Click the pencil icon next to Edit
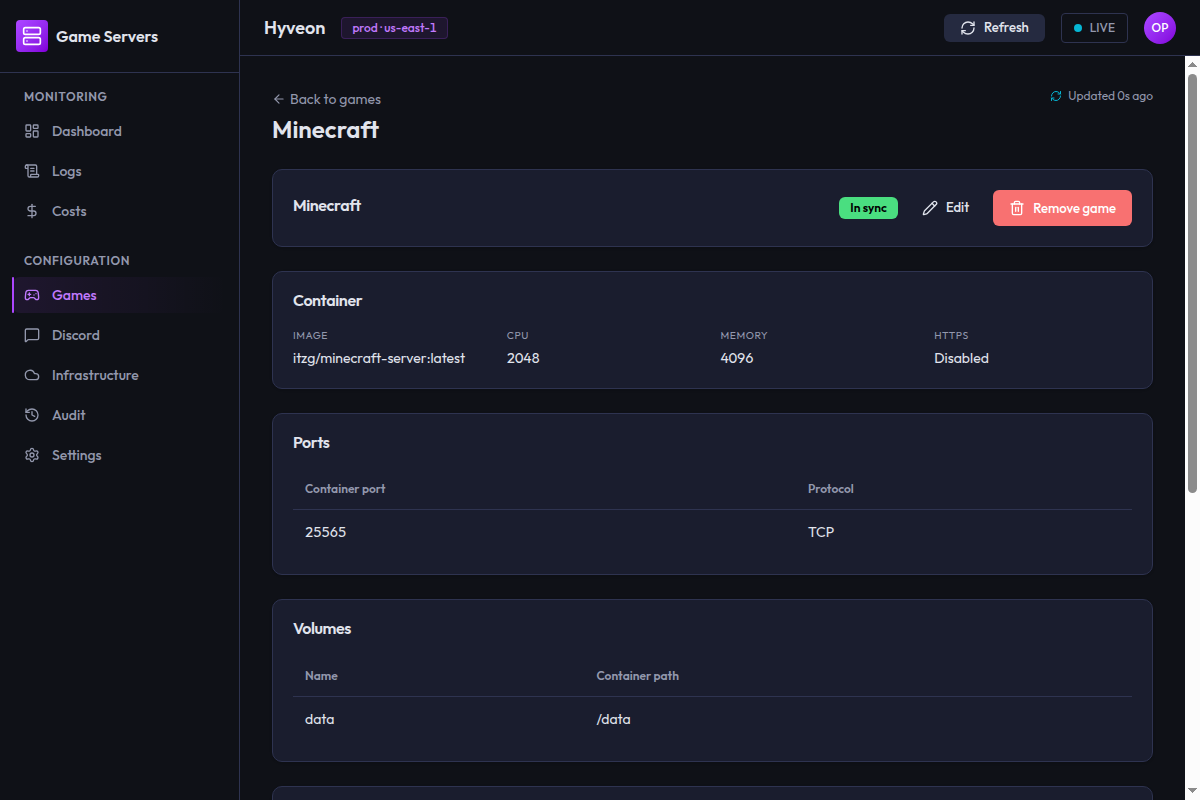 pos(930,208)
